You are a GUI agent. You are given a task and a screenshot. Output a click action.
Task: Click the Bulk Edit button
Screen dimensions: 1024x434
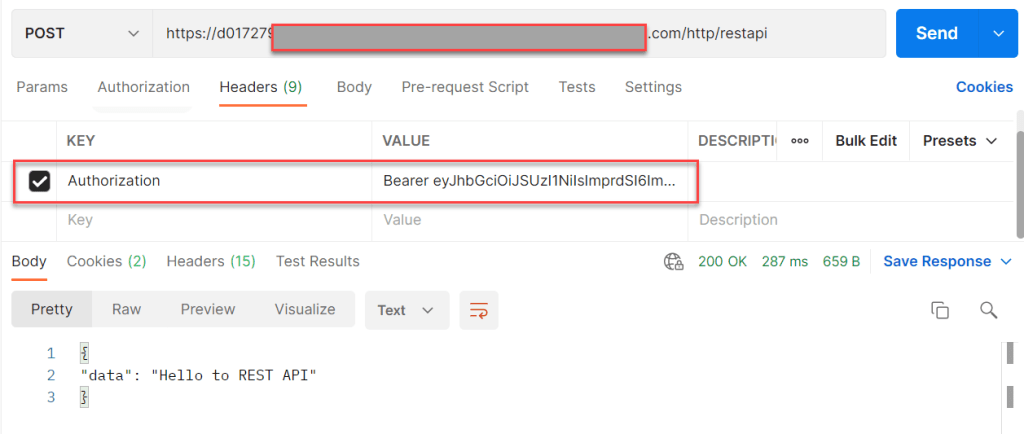866,141
